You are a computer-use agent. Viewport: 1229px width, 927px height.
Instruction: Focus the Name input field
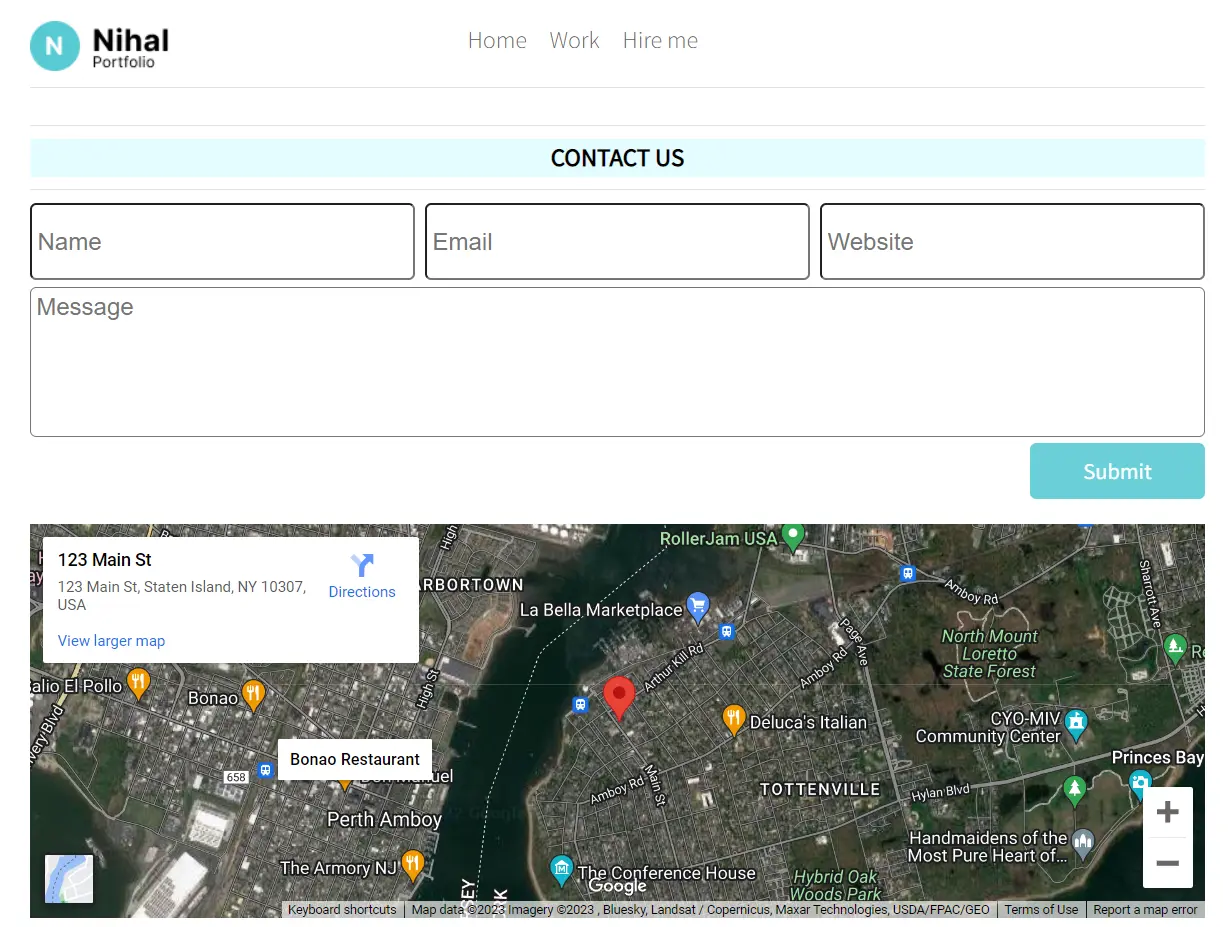coord(222,242)
